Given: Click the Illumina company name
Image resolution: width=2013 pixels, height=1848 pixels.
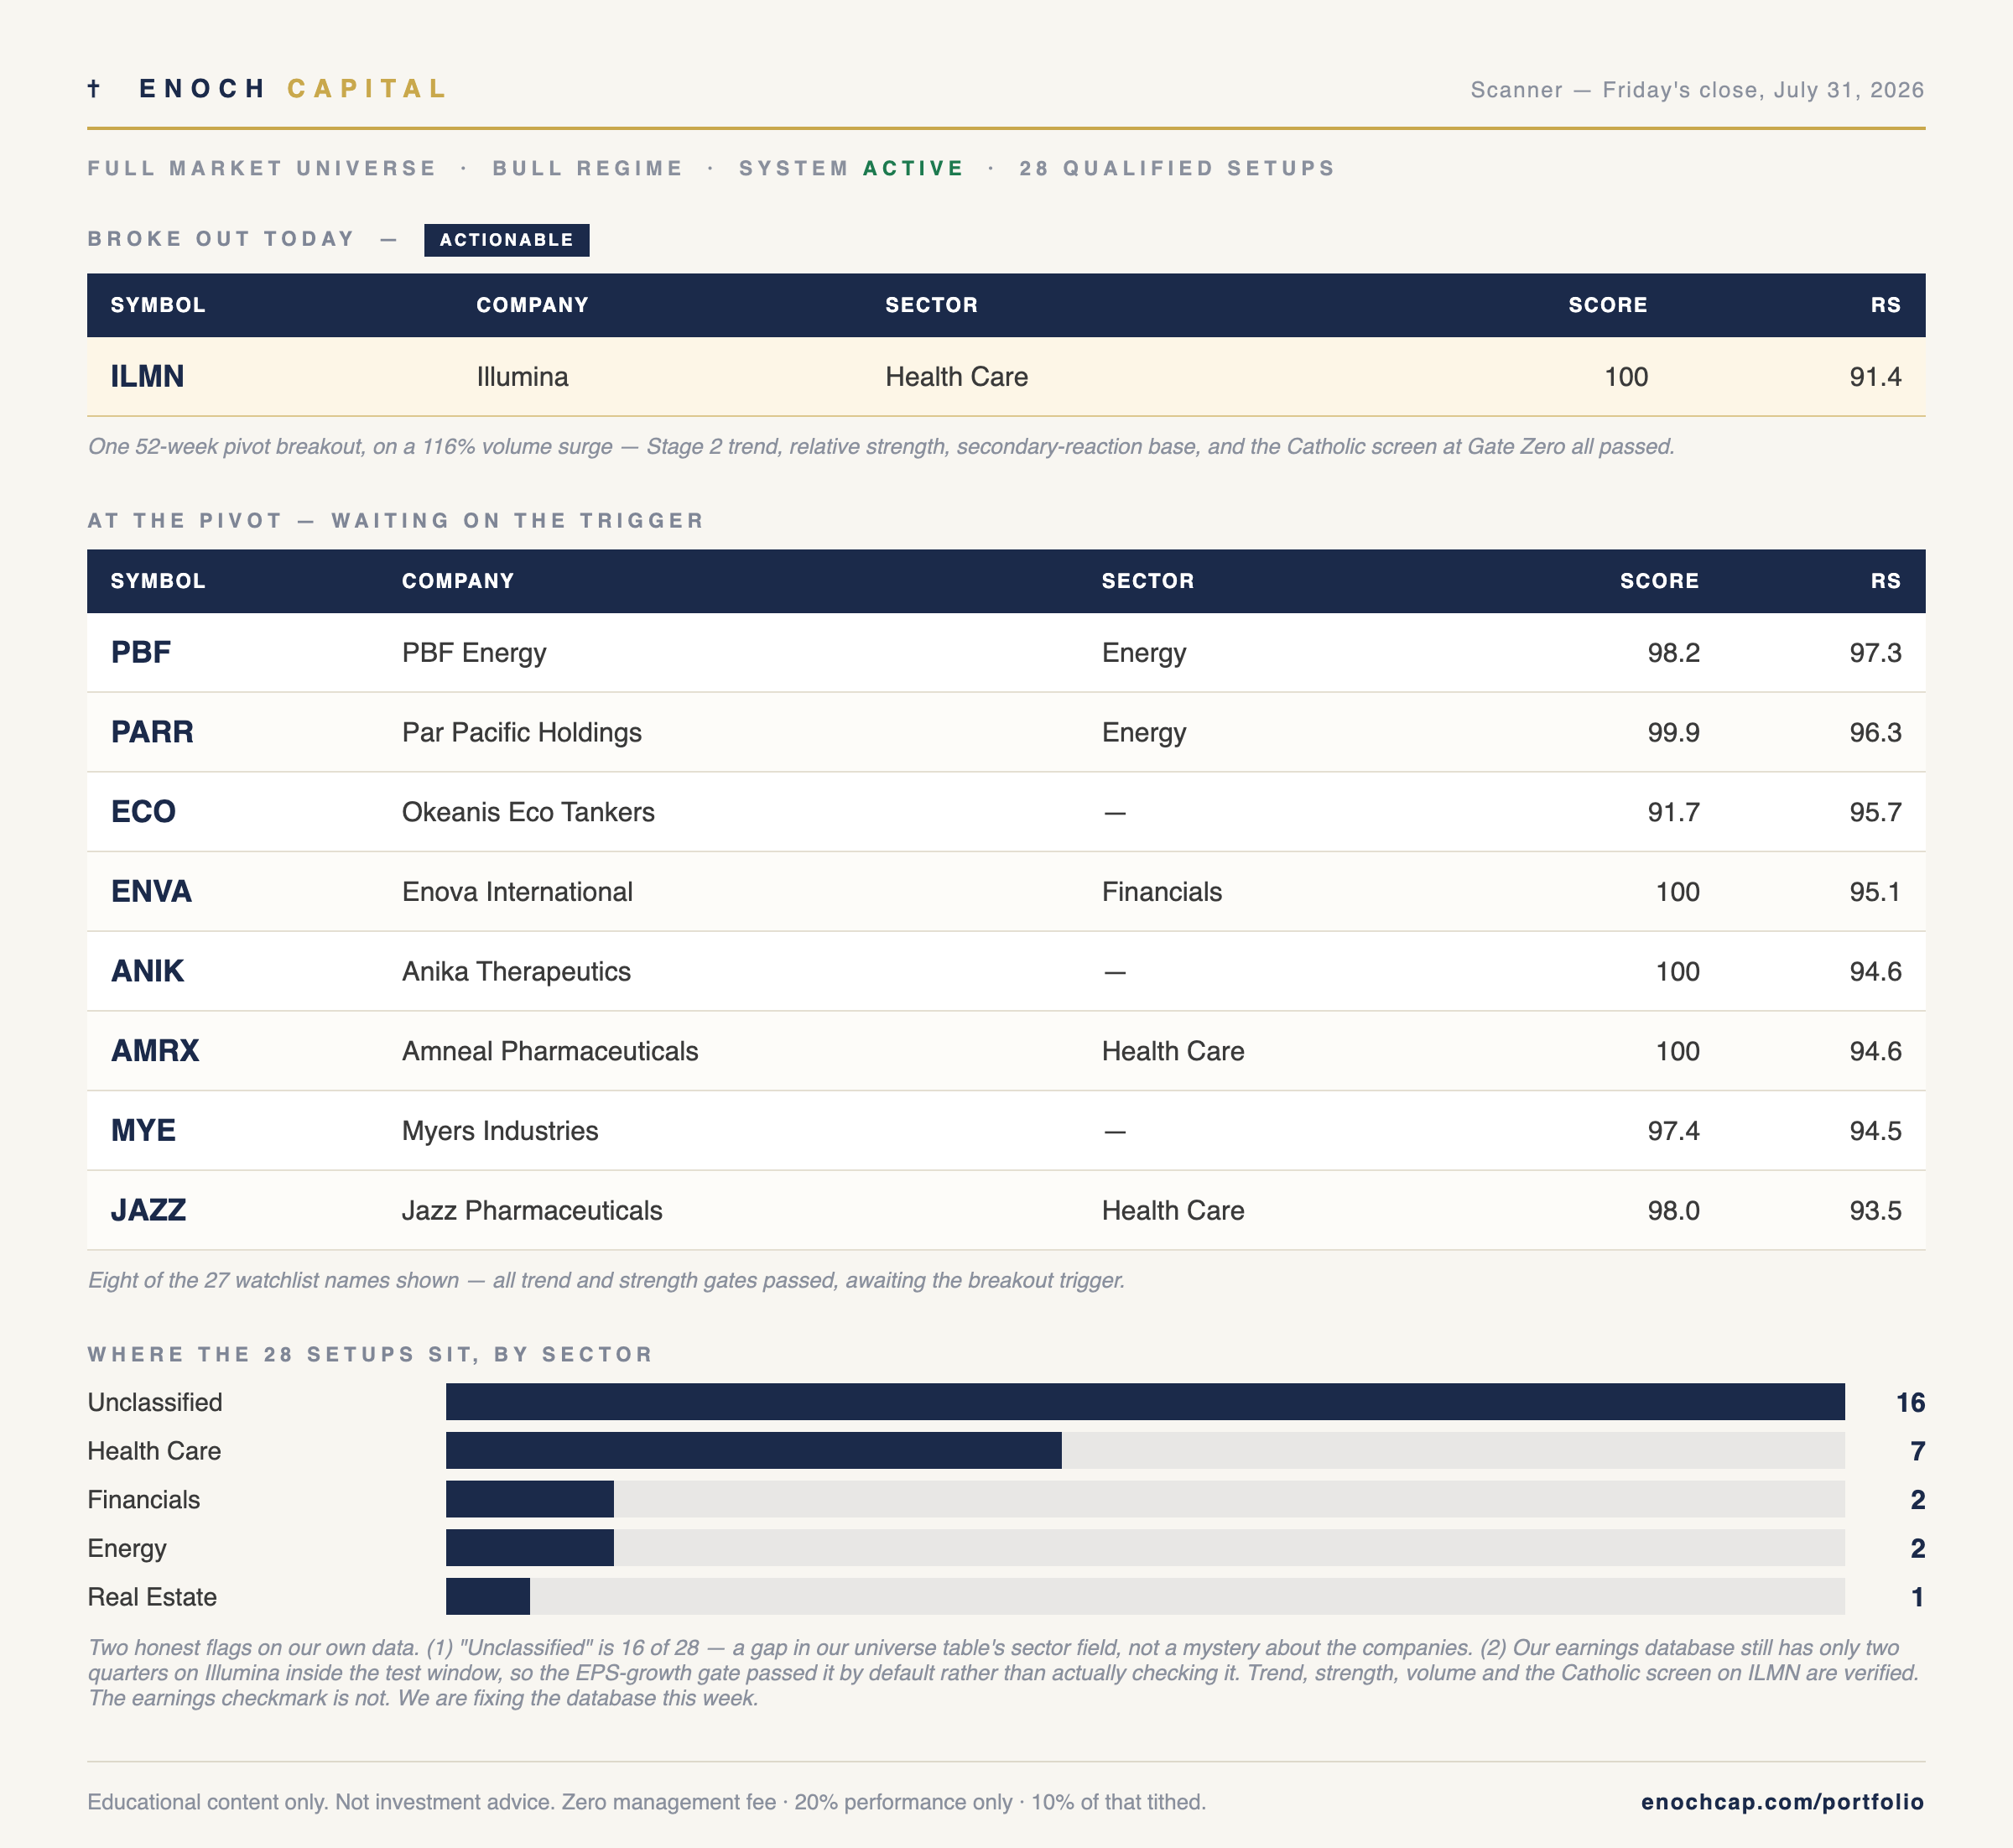Looking at the screenshot, I should pyautogui.click(x=522, y=377).
